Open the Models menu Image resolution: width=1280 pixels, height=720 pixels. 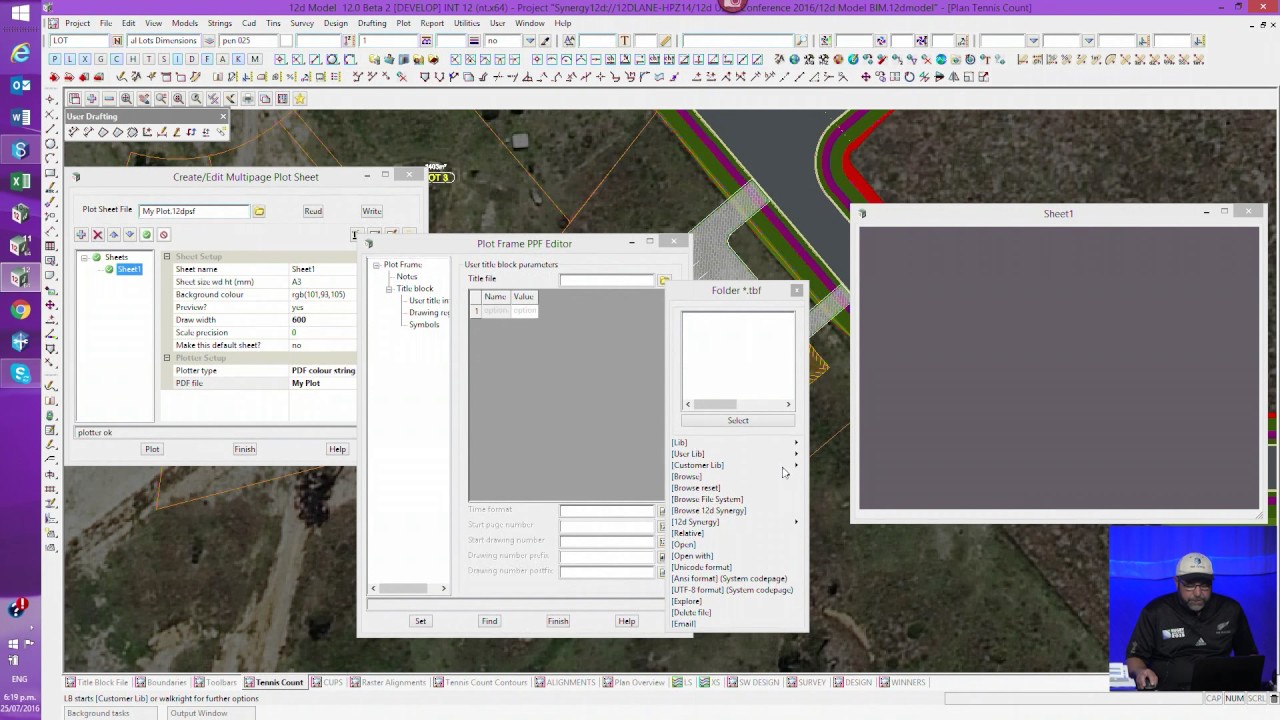185,23
